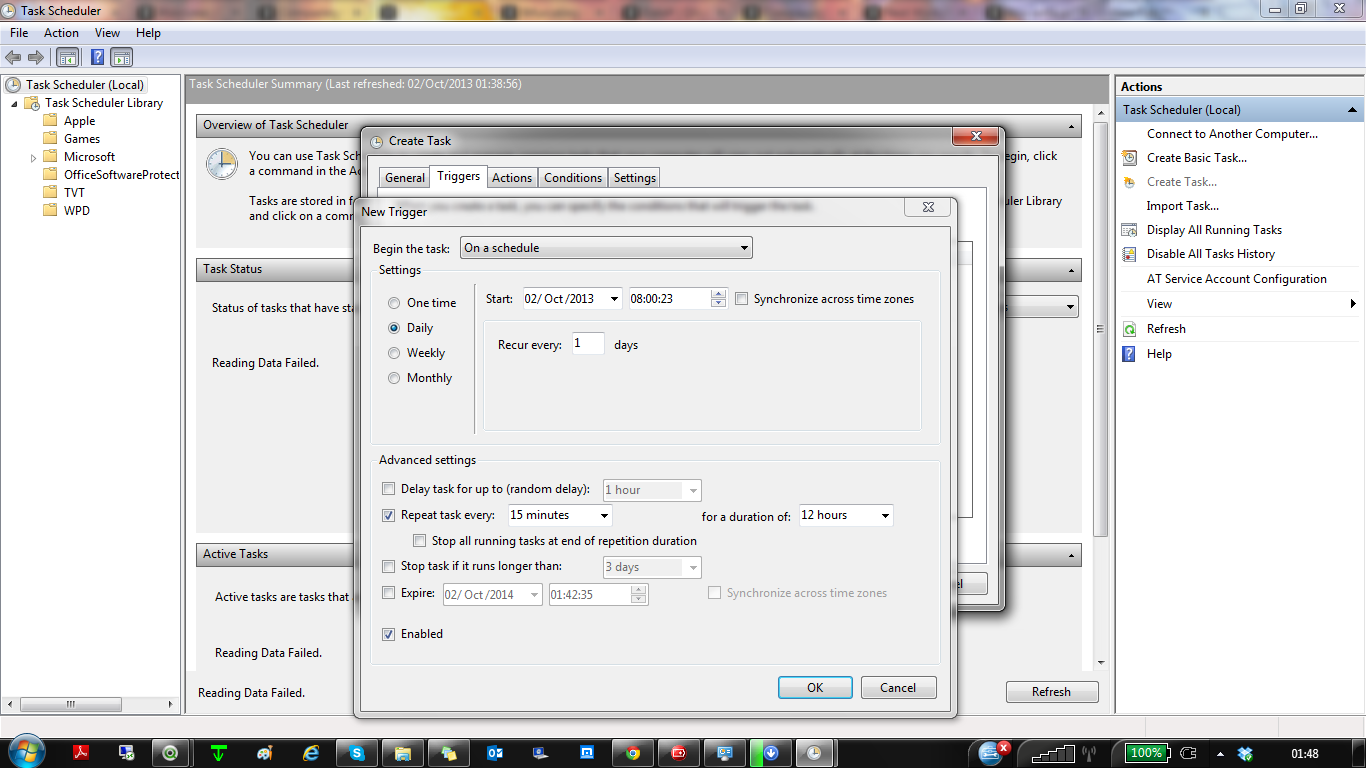Switch to the Actions tab in Create Task
This screenshot has width=1366, height=768.
pyautogui.click(x=512, y=178)
